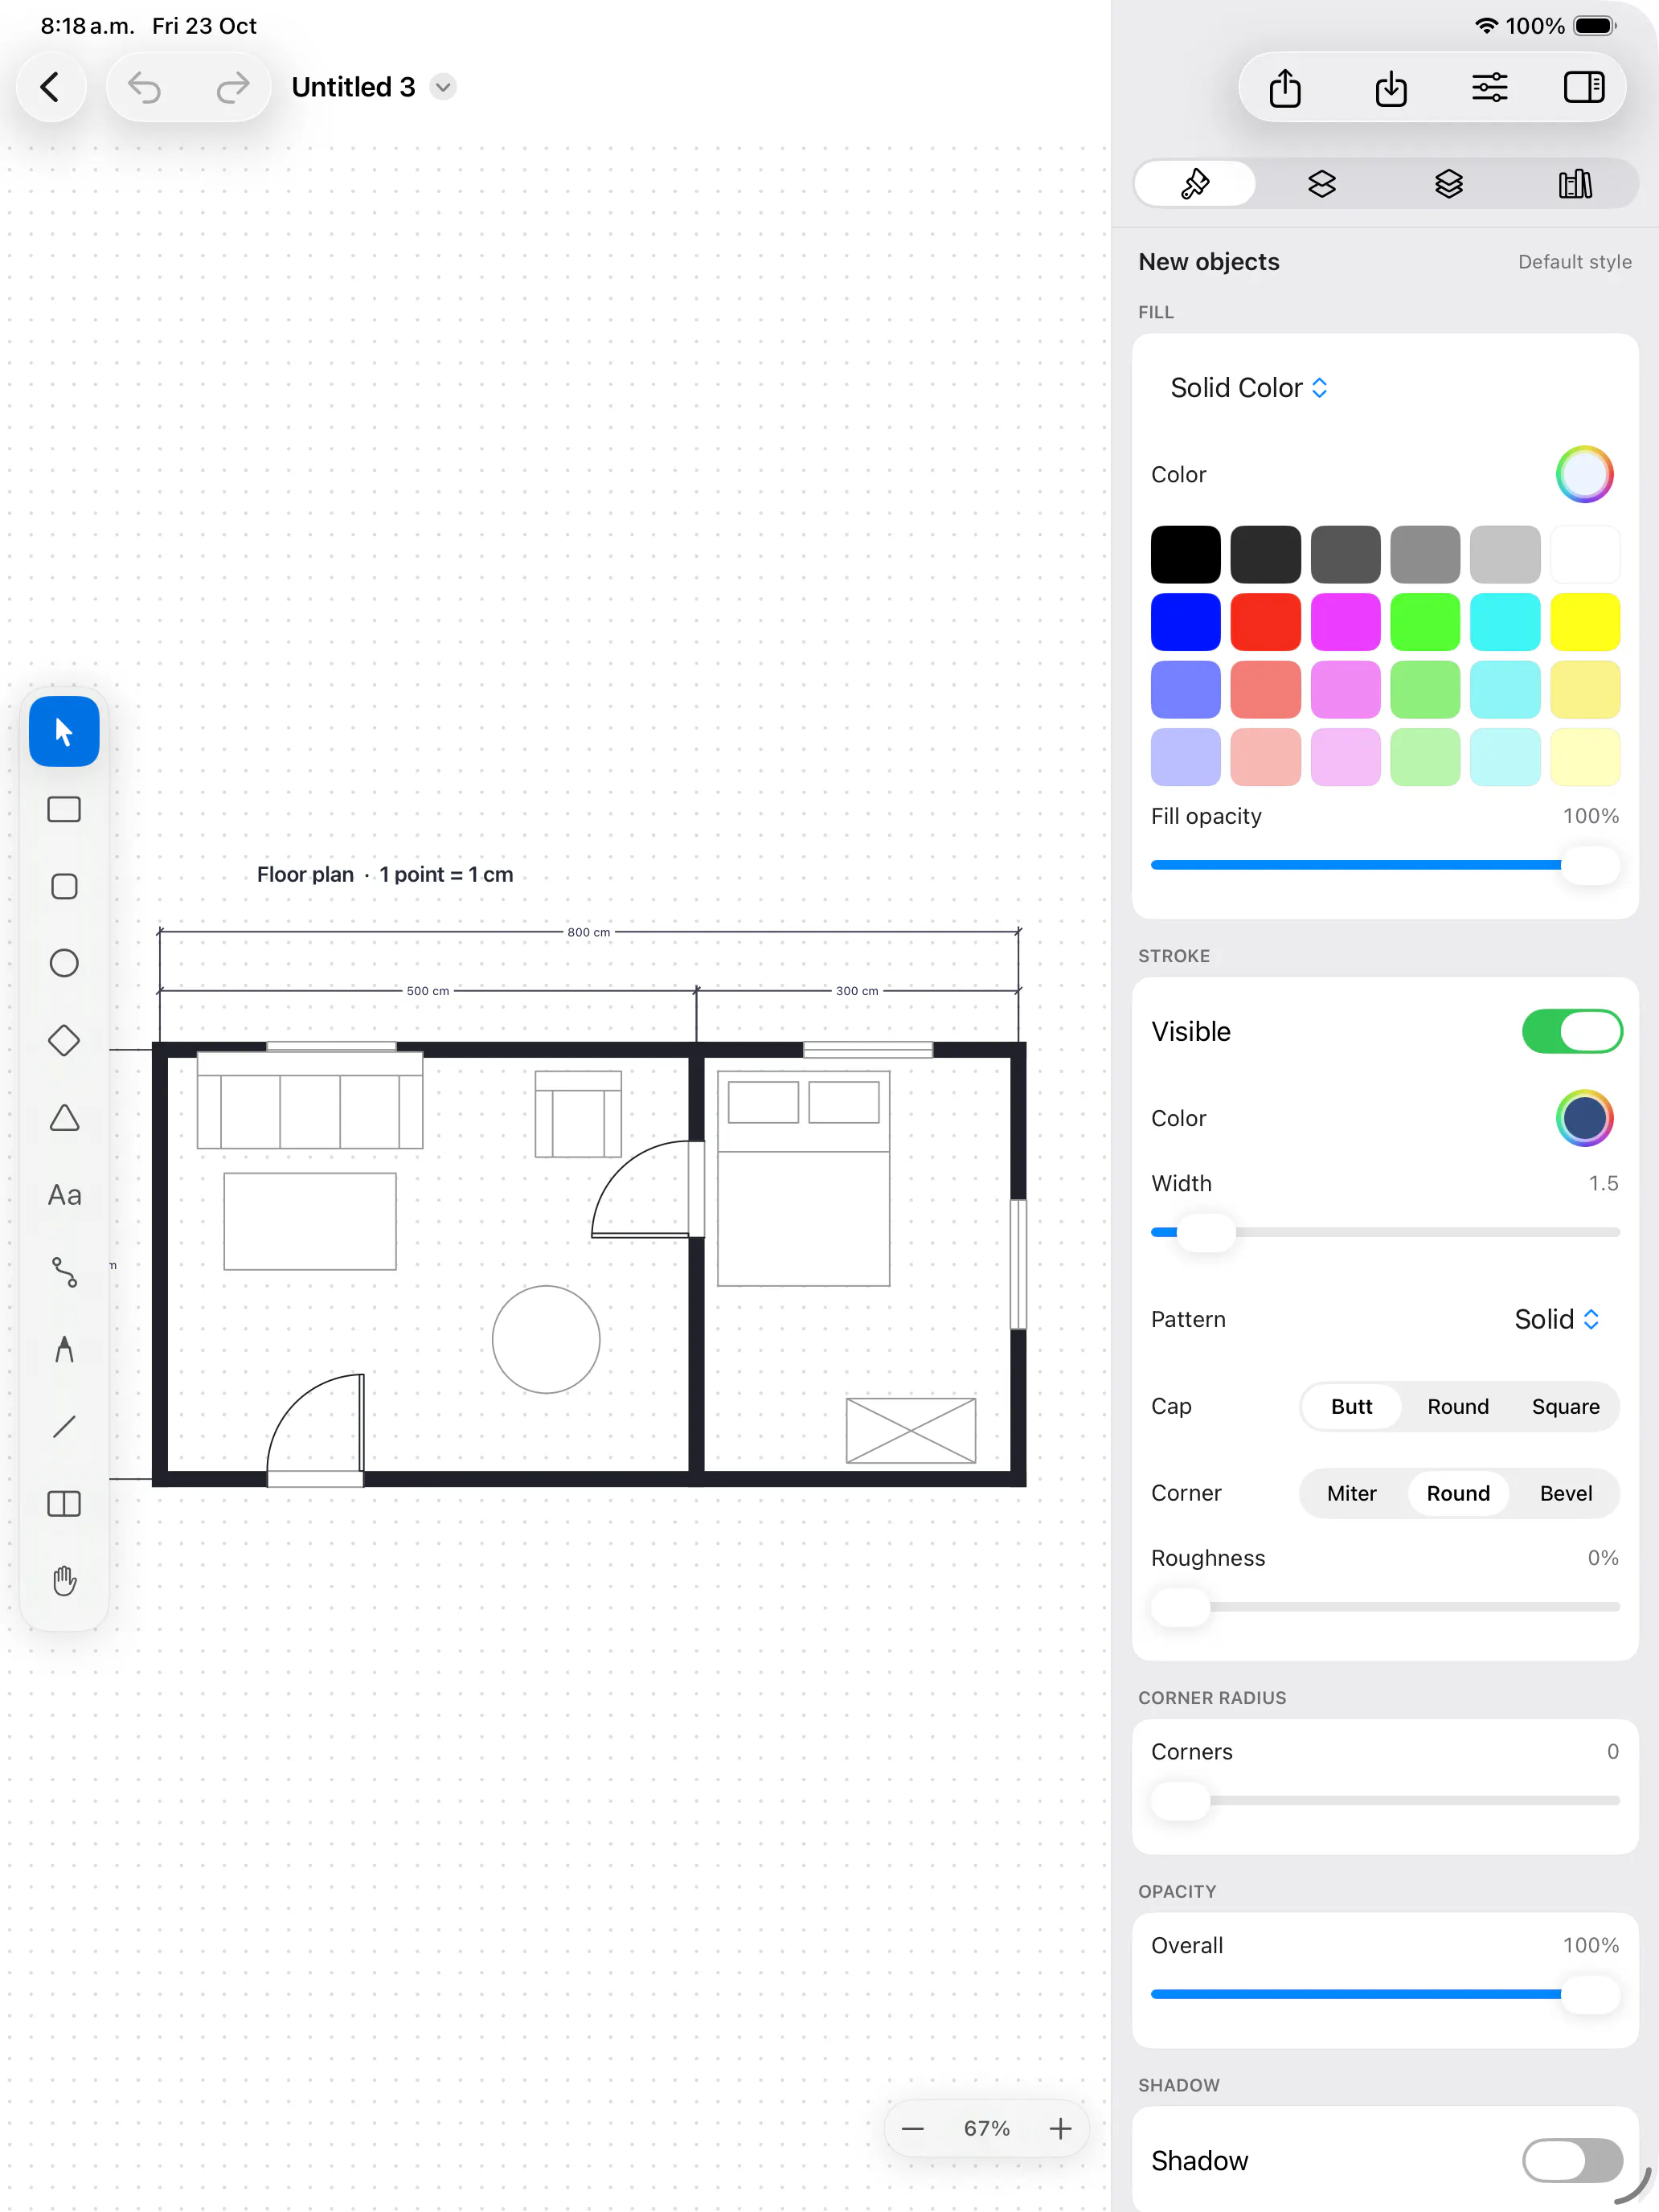Image resolution: width=1659 pixels, height=2212 pixels.
Task: Open the stroke Pattern Solid dropdown
Action: [1557, 1319]
